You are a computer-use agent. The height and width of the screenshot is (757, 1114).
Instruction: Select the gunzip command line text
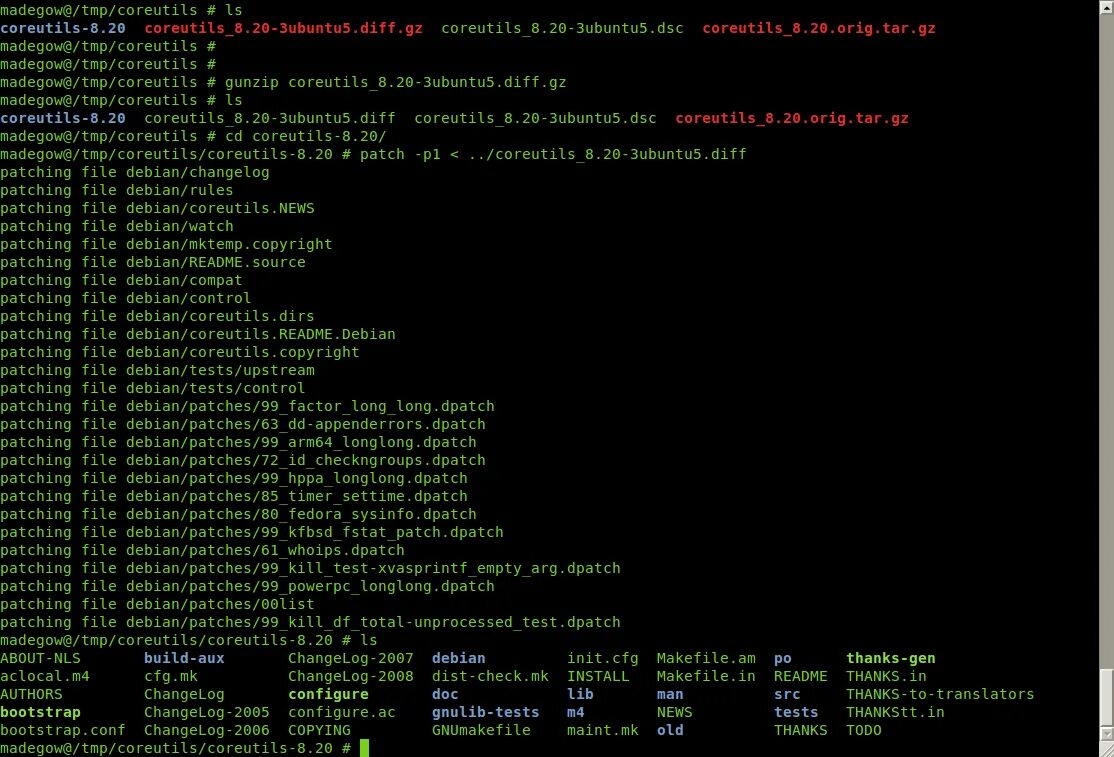point(396,82)
